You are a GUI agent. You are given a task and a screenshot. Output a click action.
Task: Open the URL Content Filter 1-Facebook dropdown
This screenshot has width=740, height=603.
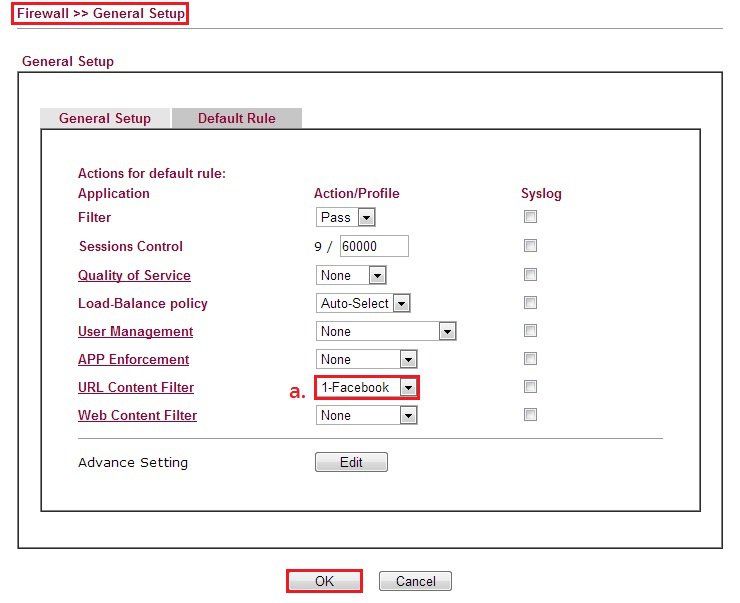pos(367,387)
